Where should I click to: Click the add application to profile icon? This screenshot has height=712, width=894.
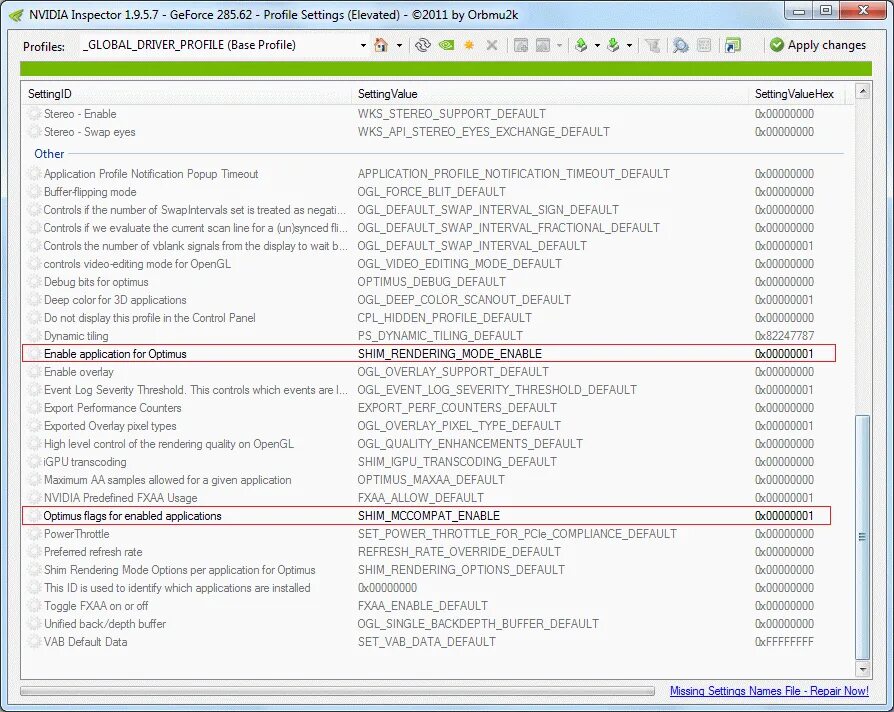tap(521, 45)
